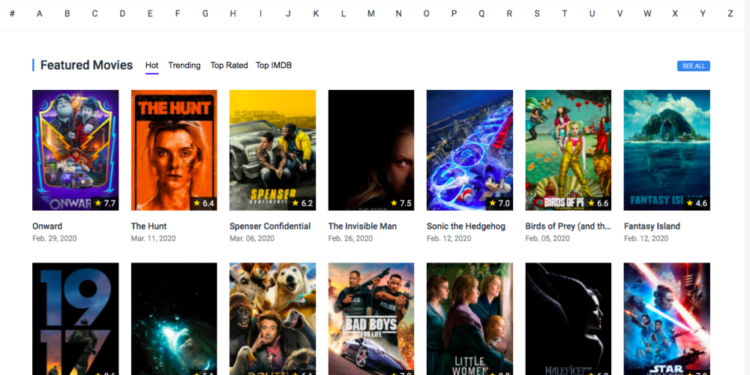Open The Invisible Man poster
This screenshot has width=750, height=375.
click(371, 150)
